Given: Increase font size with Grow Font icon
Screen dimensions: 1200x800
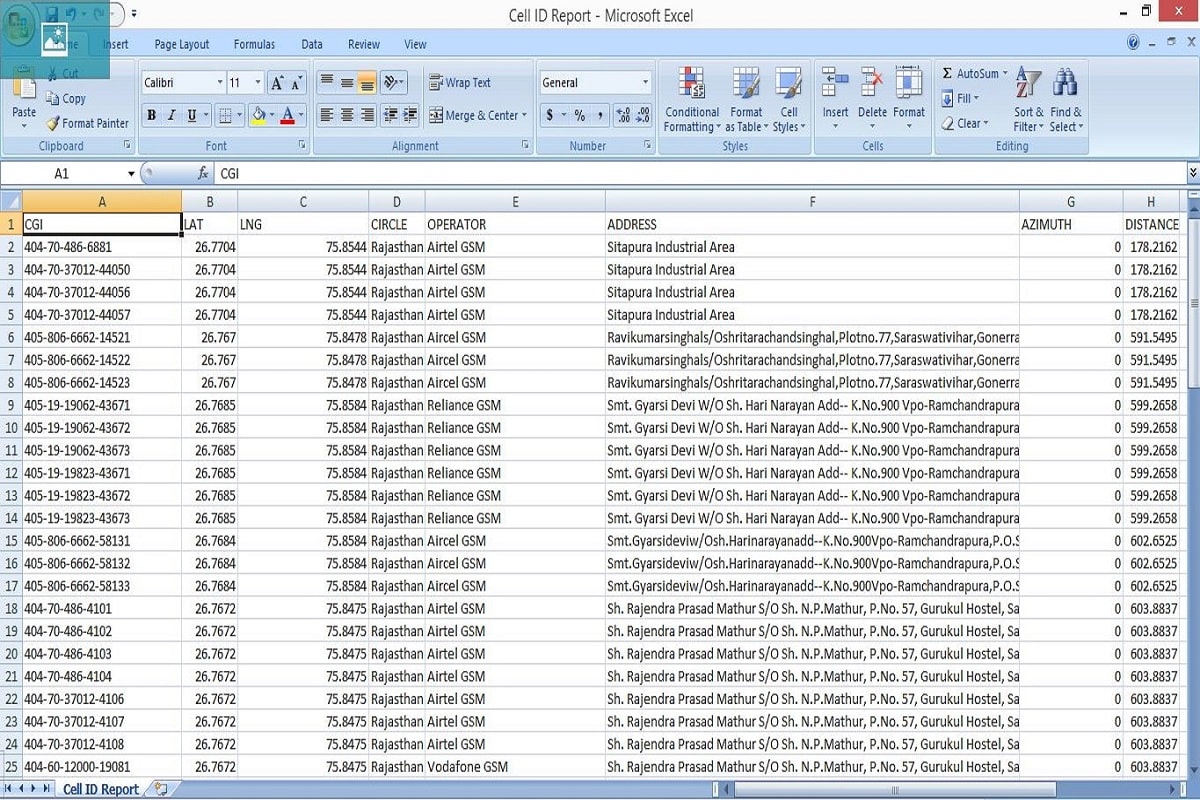Looking at the screenshot, I should click(x=277, y=83).
